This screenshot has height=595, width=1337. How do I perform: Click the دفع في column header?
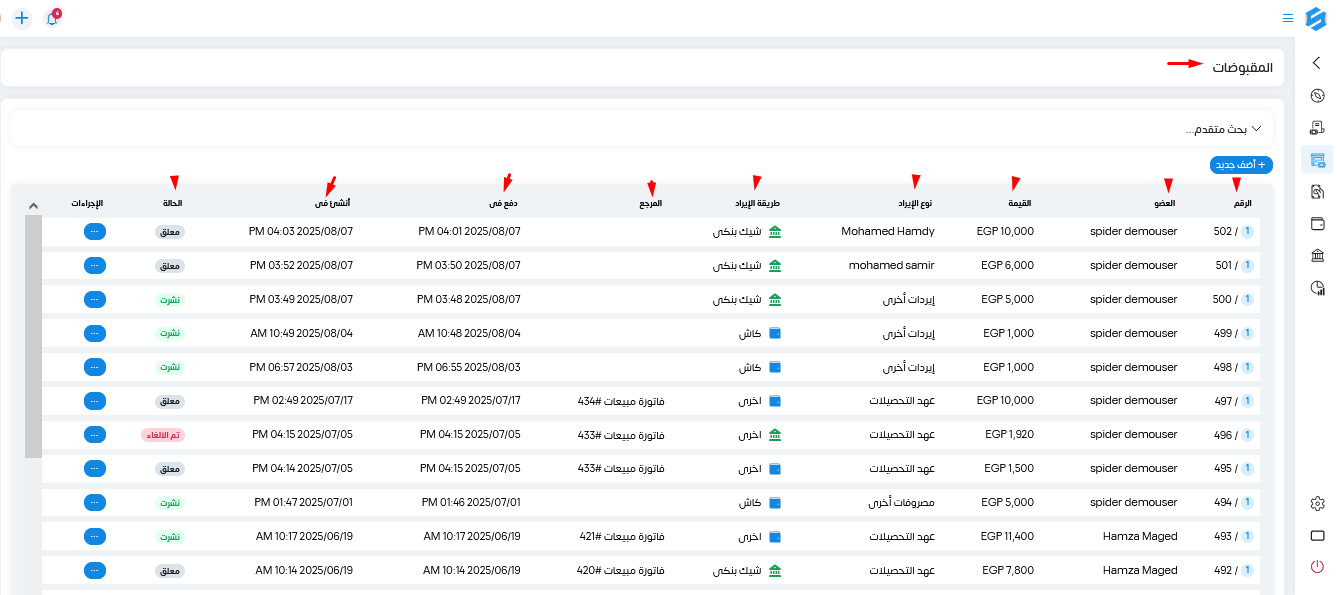tap(503, 203)
